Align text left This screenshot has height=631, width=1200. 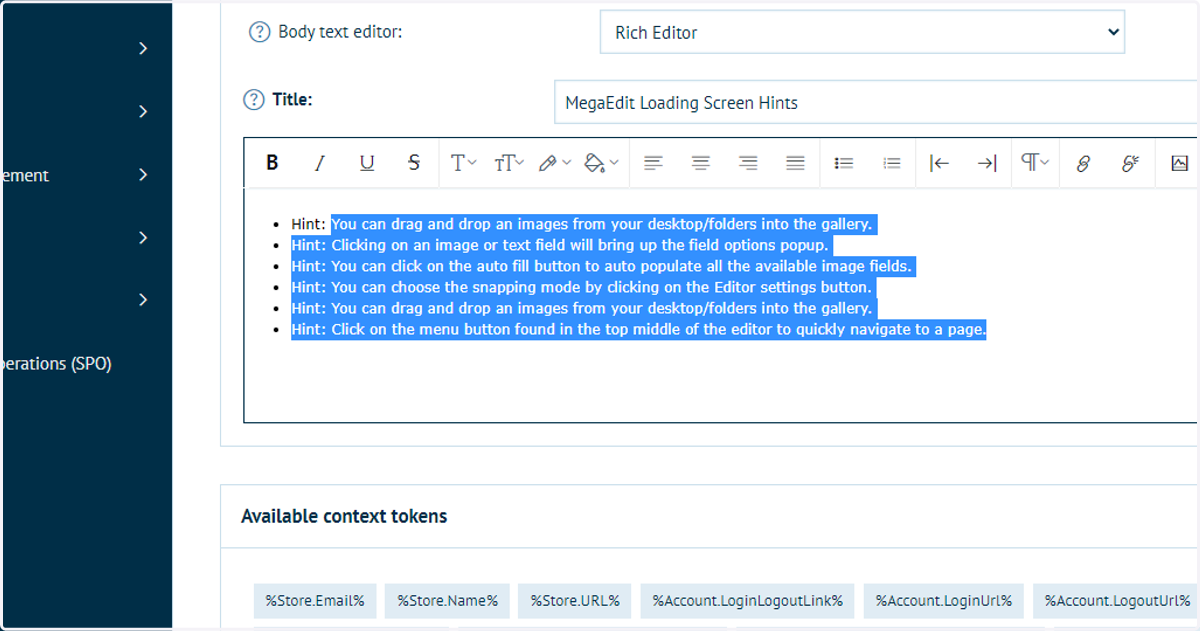653,163
